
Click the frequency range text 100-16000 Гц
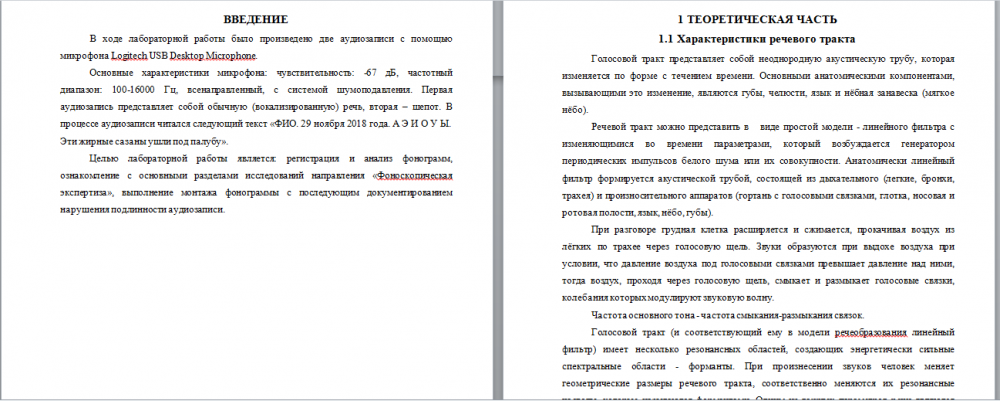point(122,90)
